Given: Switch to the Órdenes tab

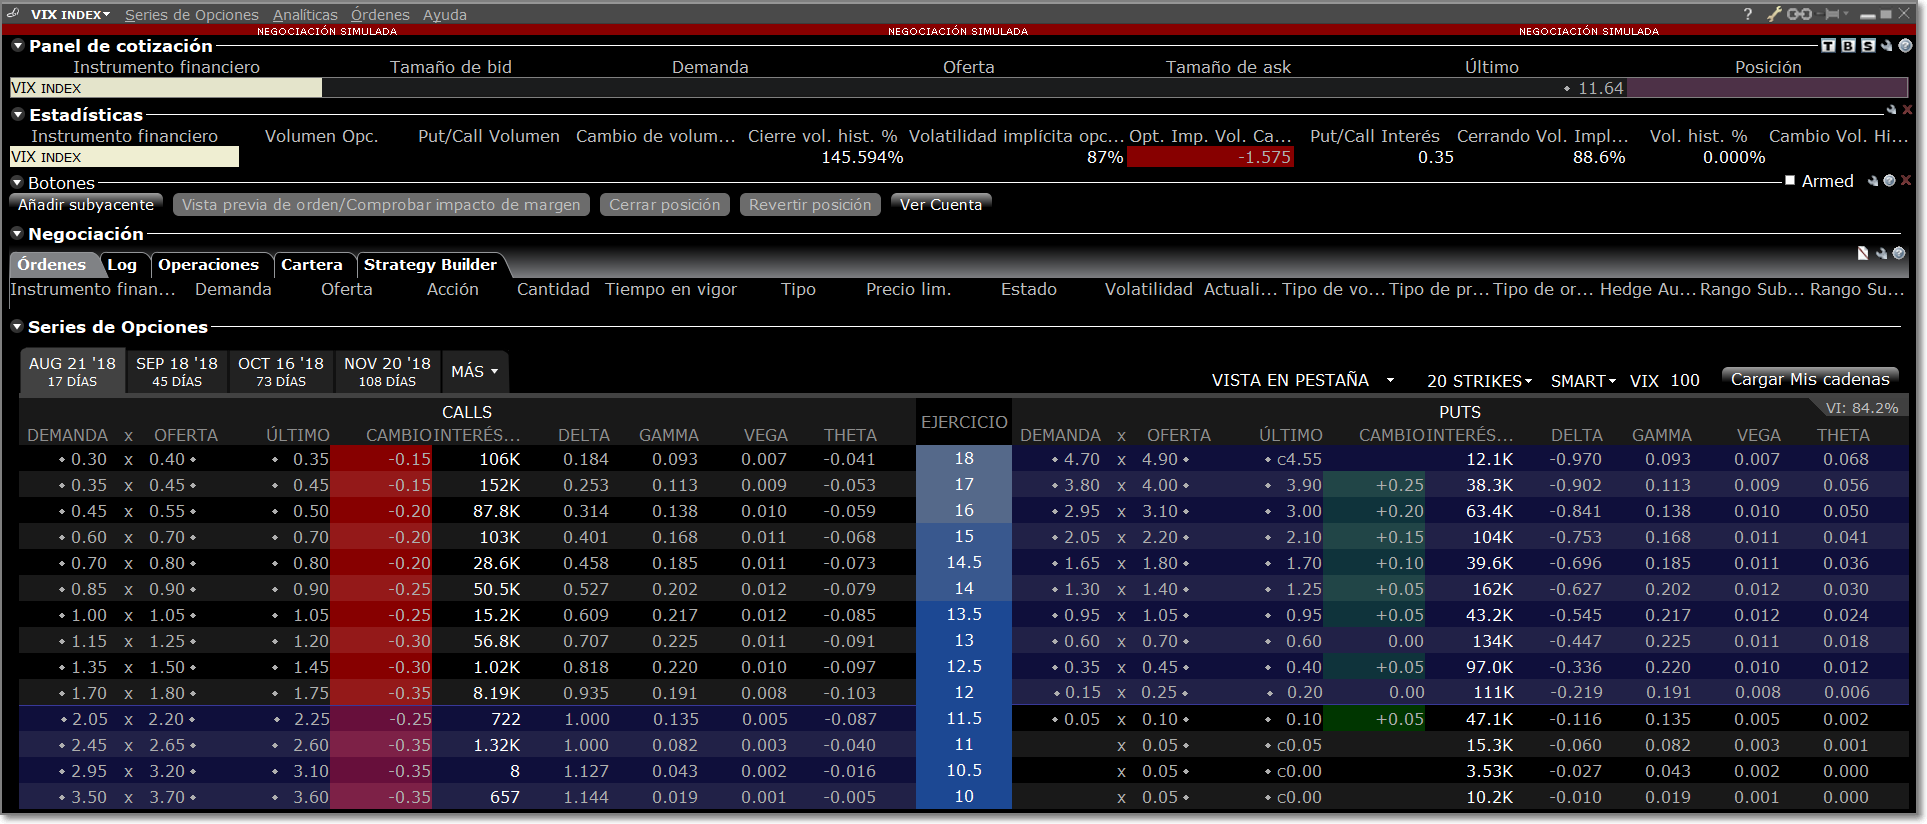Looking at the screenshot, I should coord(52,264).
